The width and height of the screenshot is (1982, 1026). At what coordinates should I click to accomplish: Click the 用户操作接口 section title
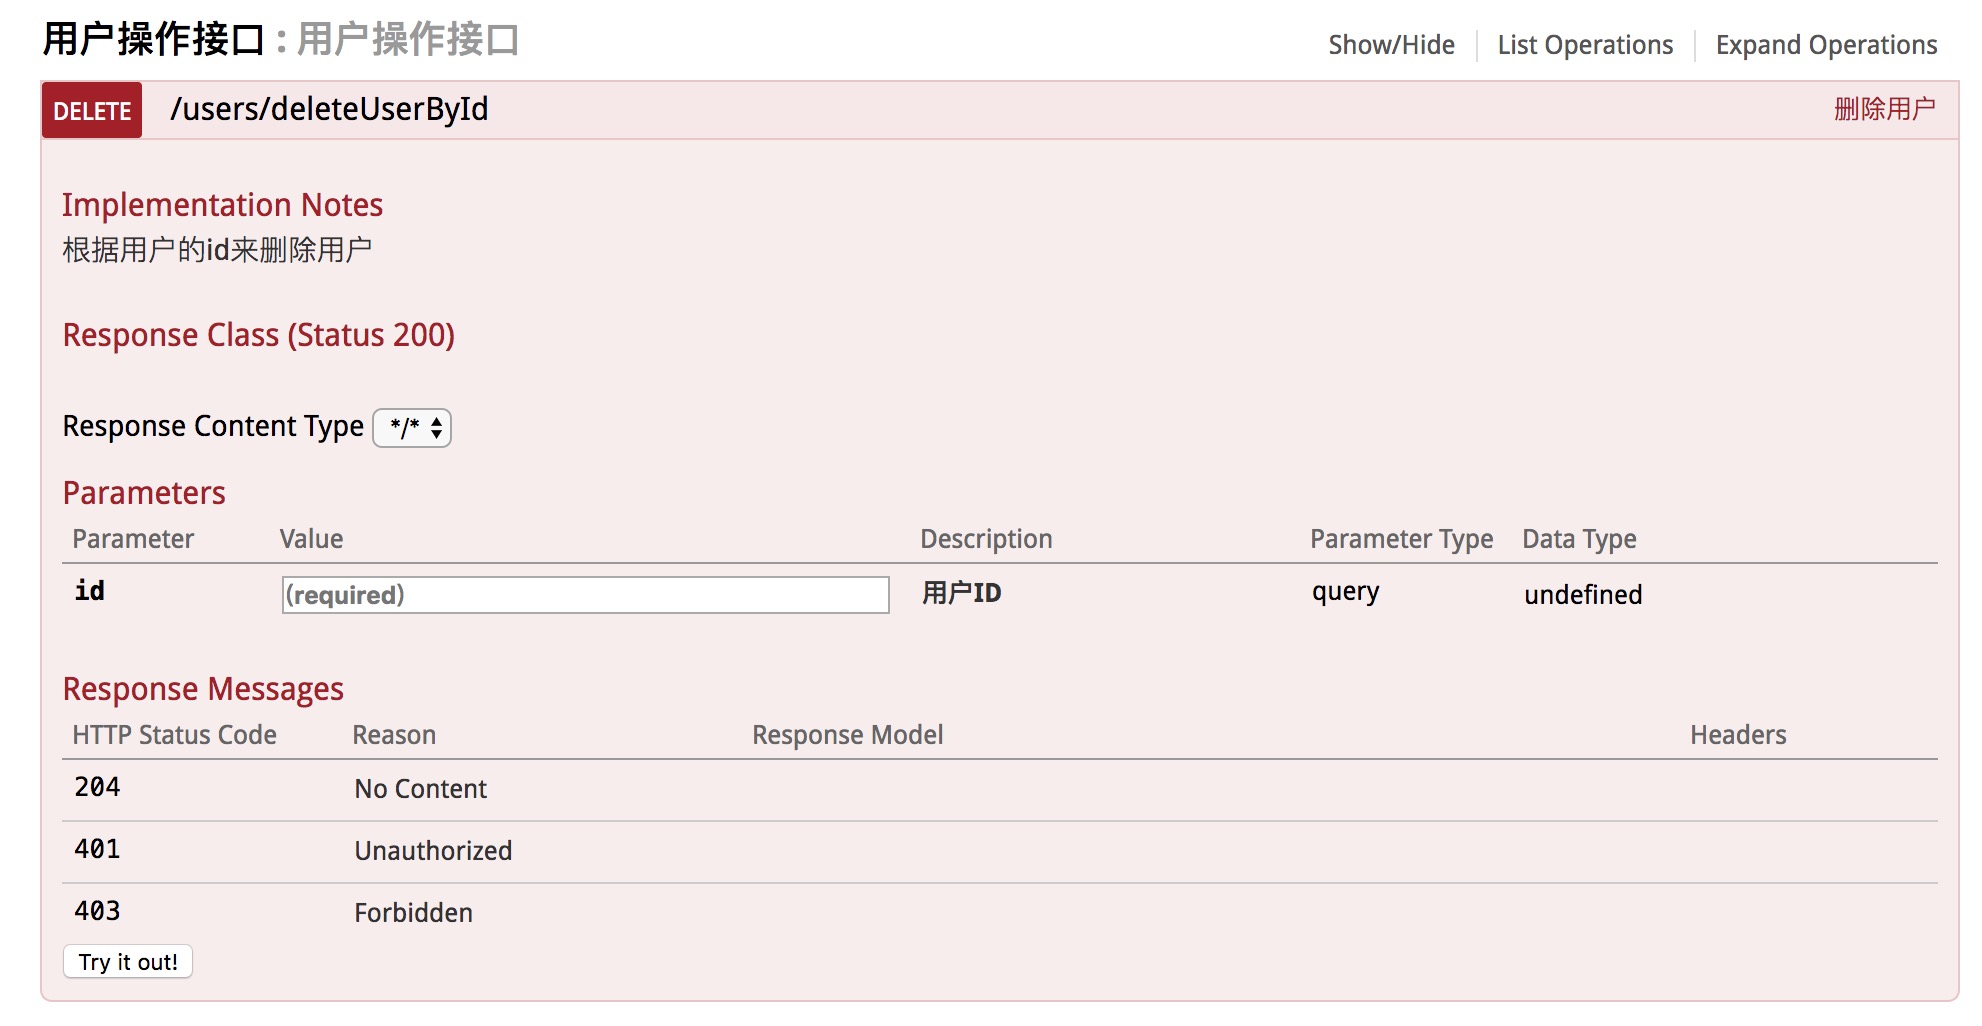click(x=153, y=40)
